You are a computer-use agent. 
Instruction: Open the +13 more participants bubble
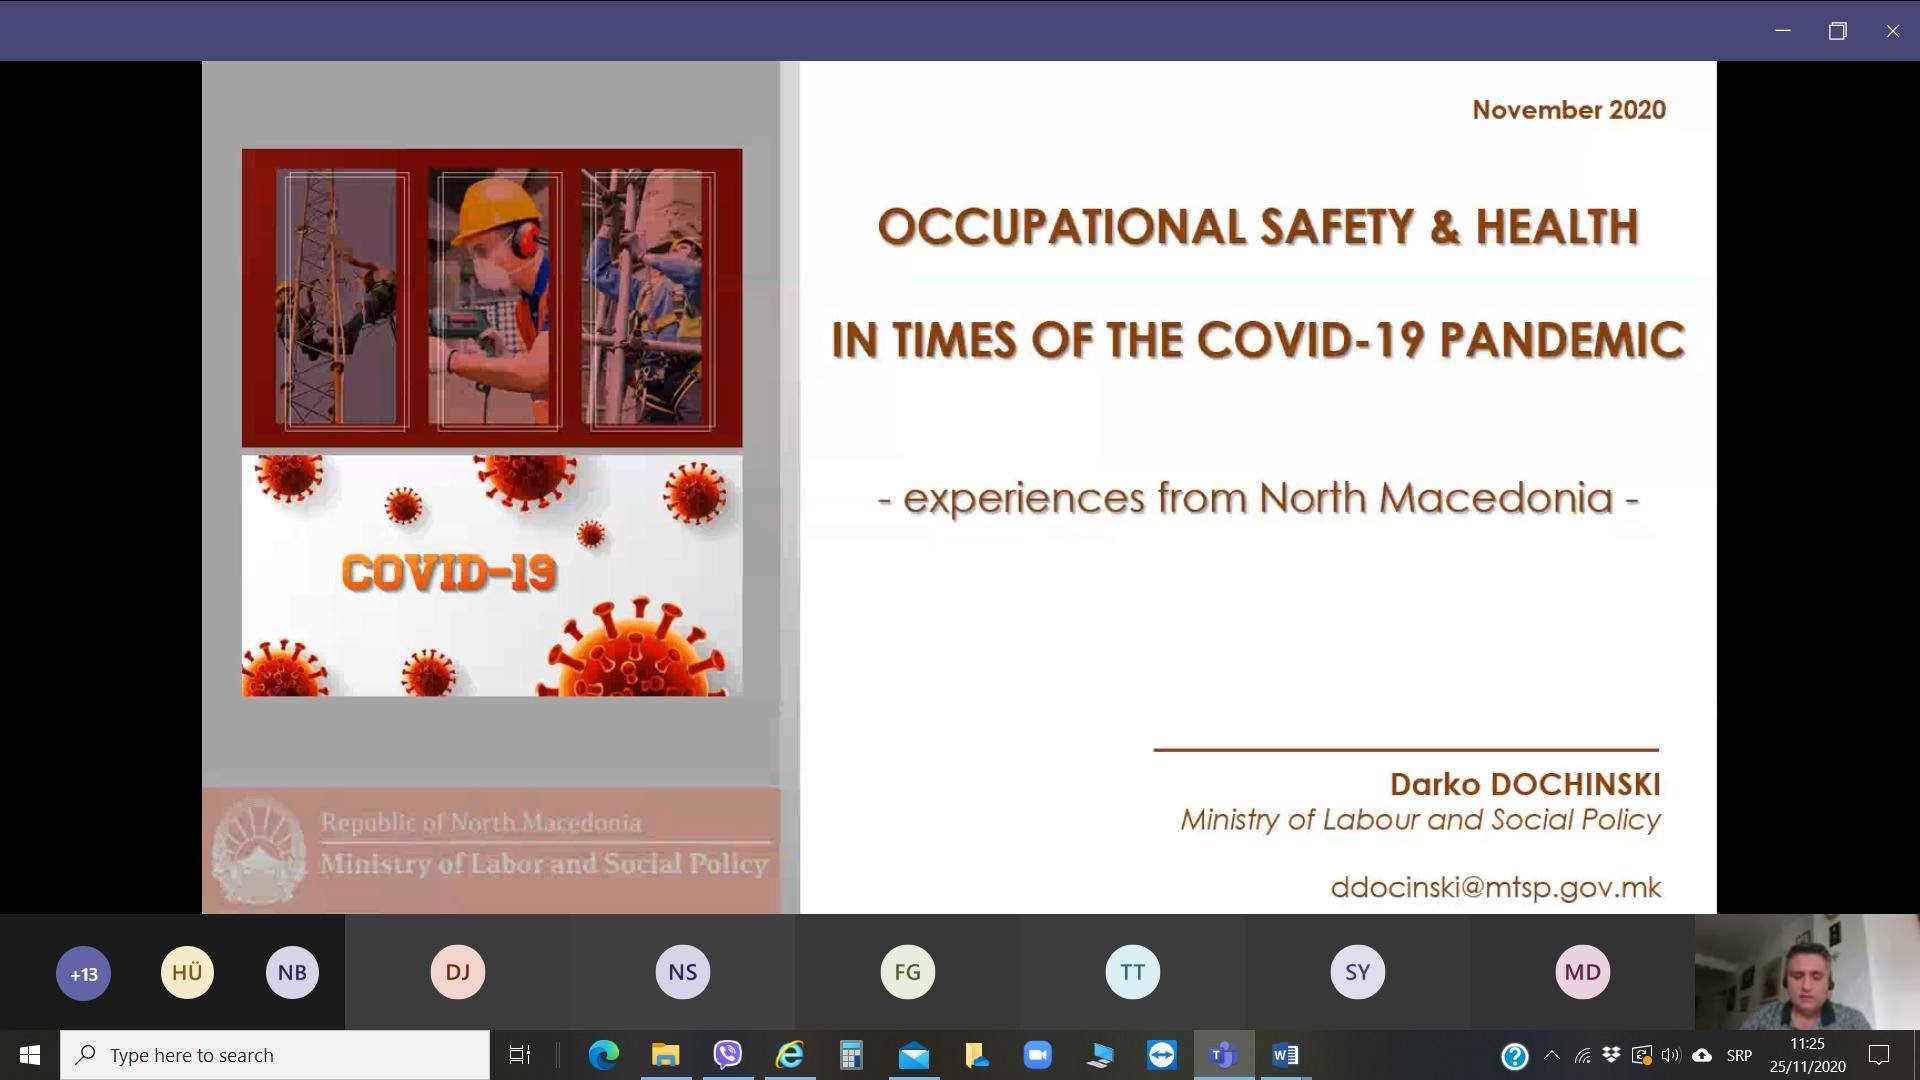(83, 973)
